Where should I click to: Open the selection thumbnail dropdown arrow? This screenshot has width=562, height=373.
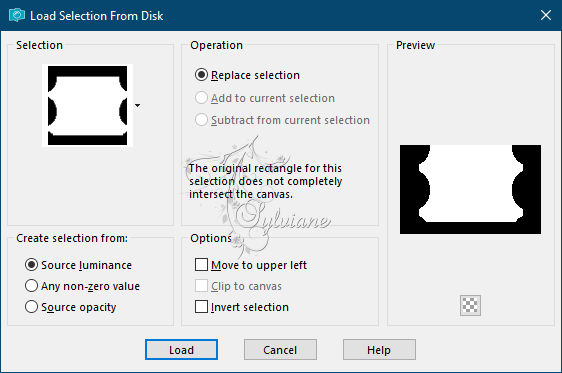pyautogui.click(x=138, y=105)
